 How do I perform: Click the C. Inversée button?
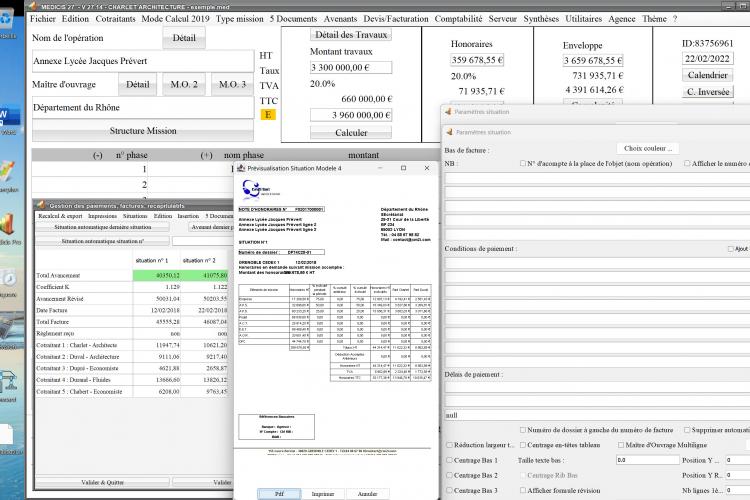(x=708, y=92)
